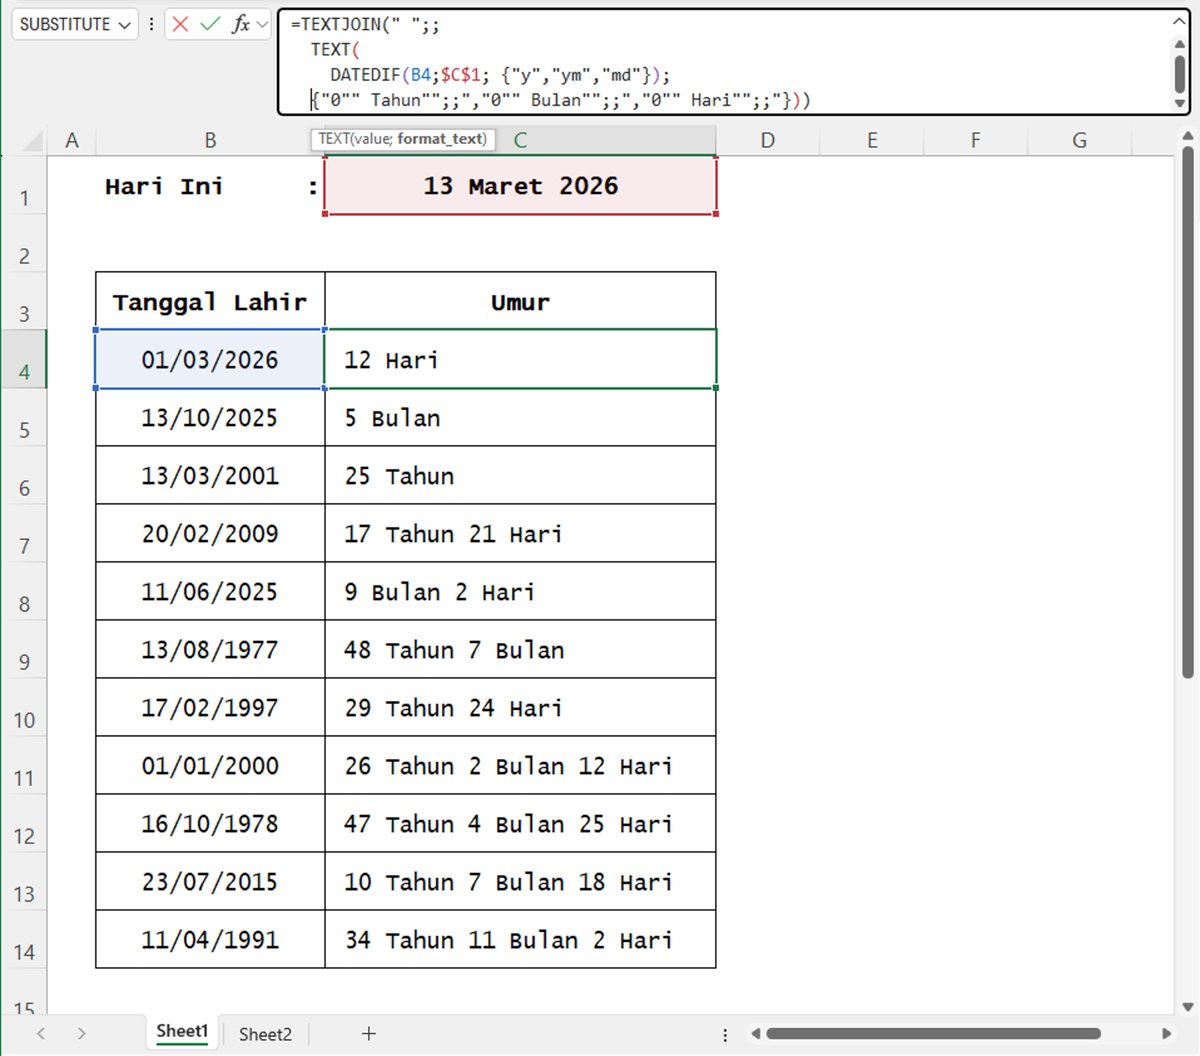The width and height of the screenshot is (1200, 1056).
Task: Go to next sheet arrow
Action: tap(81, 1033)
